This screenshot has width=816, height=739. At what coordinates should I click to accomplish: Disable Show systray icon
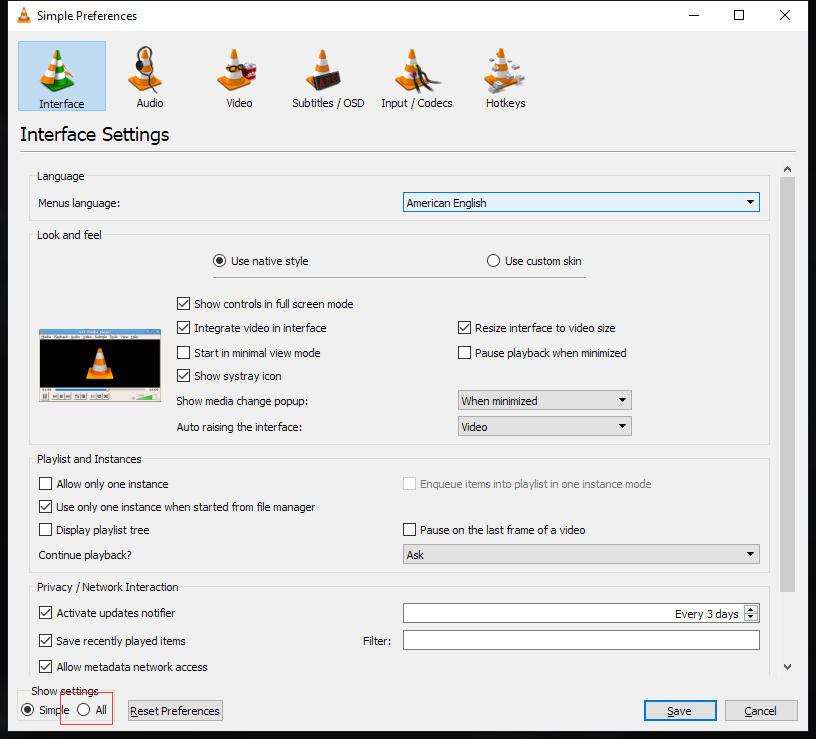183,376
